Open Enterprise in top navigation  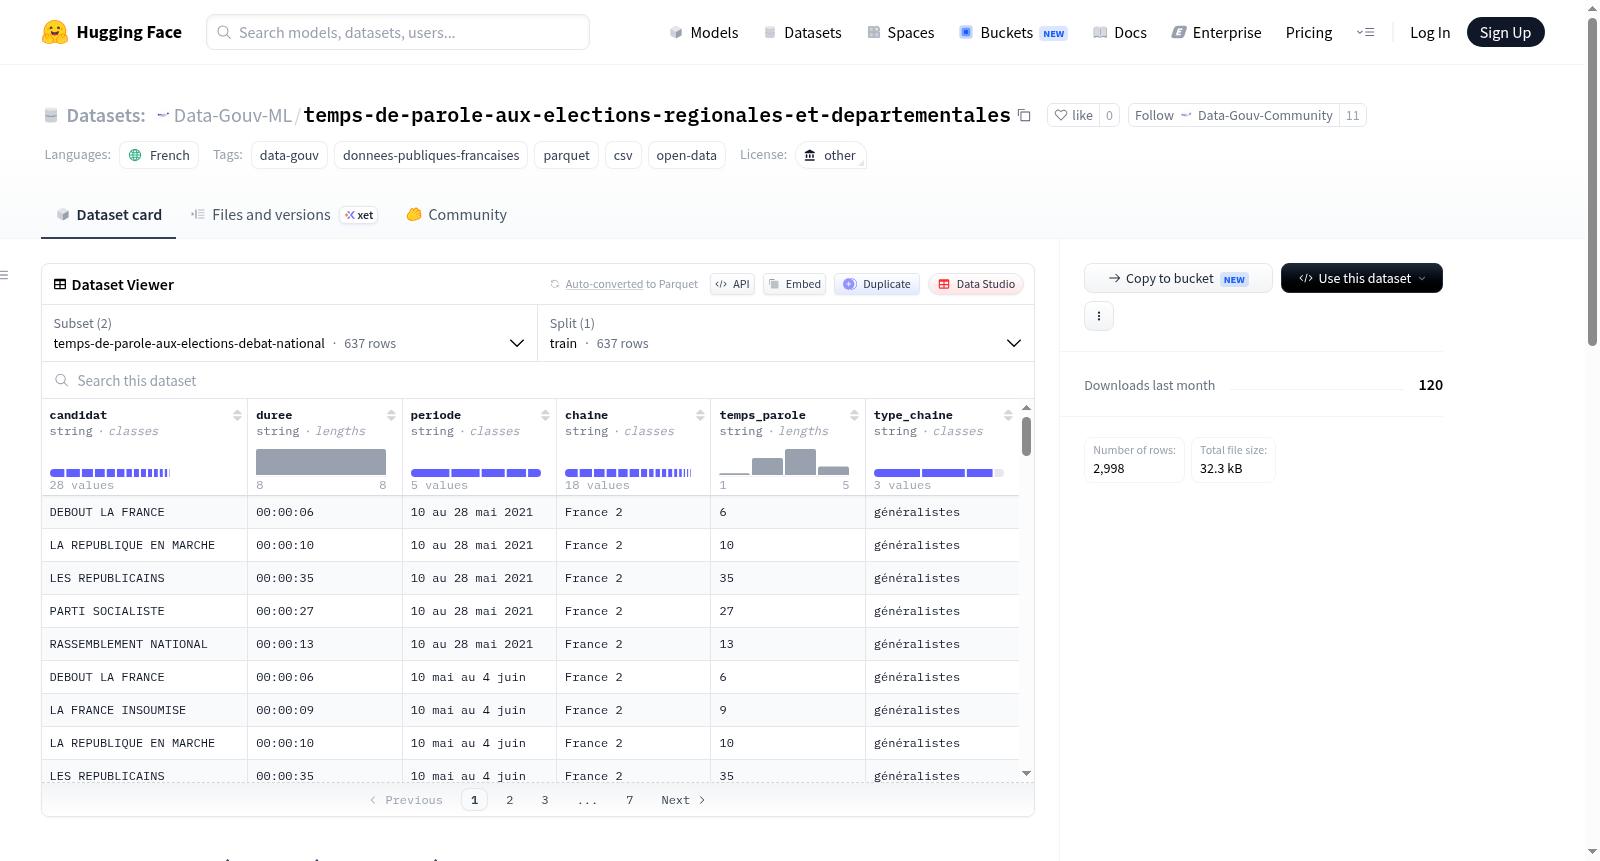(1216, 32)
